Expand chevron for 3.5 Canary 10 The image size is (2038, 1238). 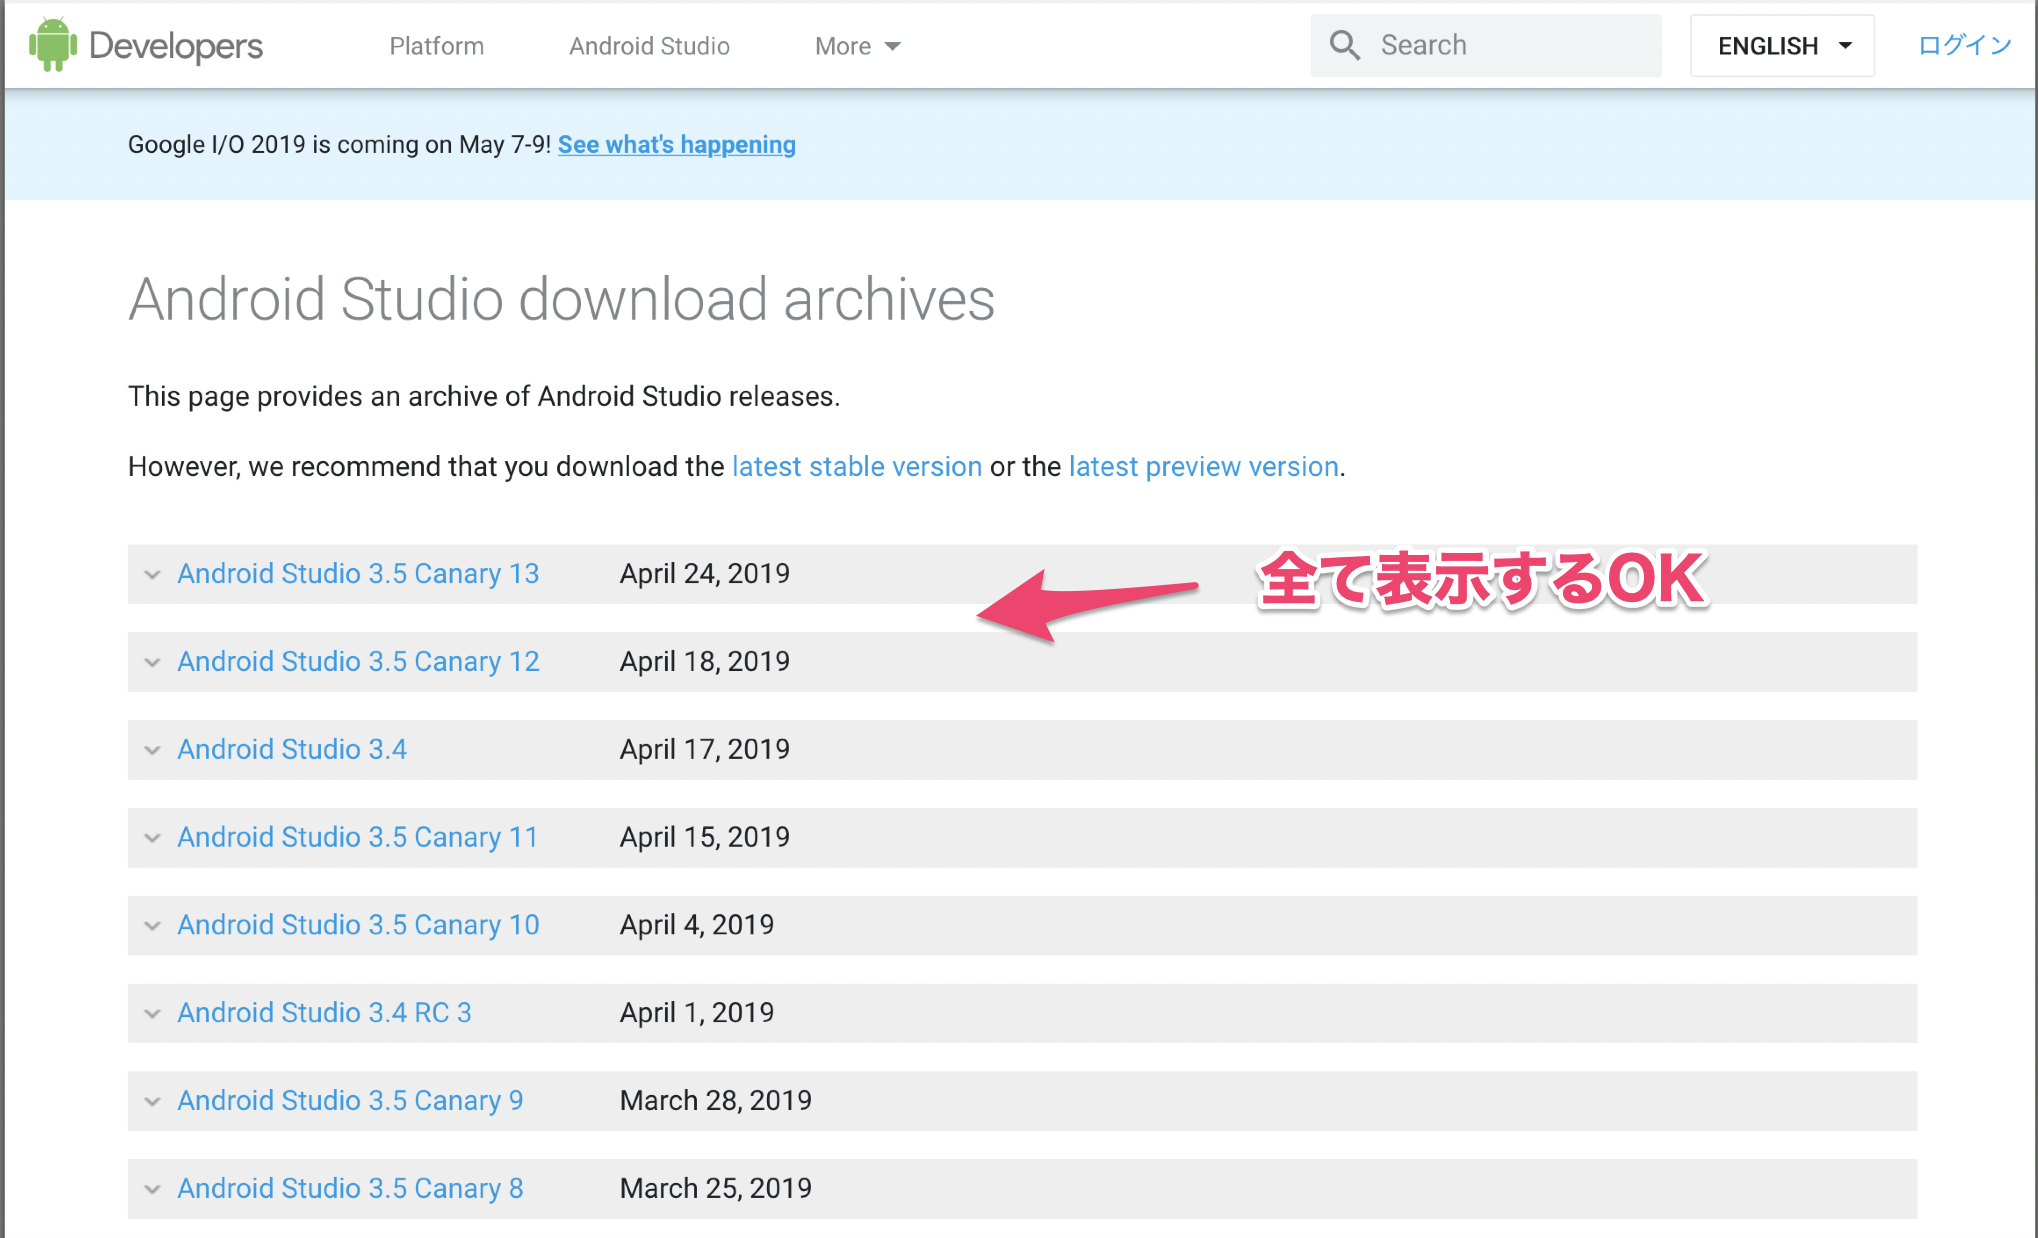point(152,926)
